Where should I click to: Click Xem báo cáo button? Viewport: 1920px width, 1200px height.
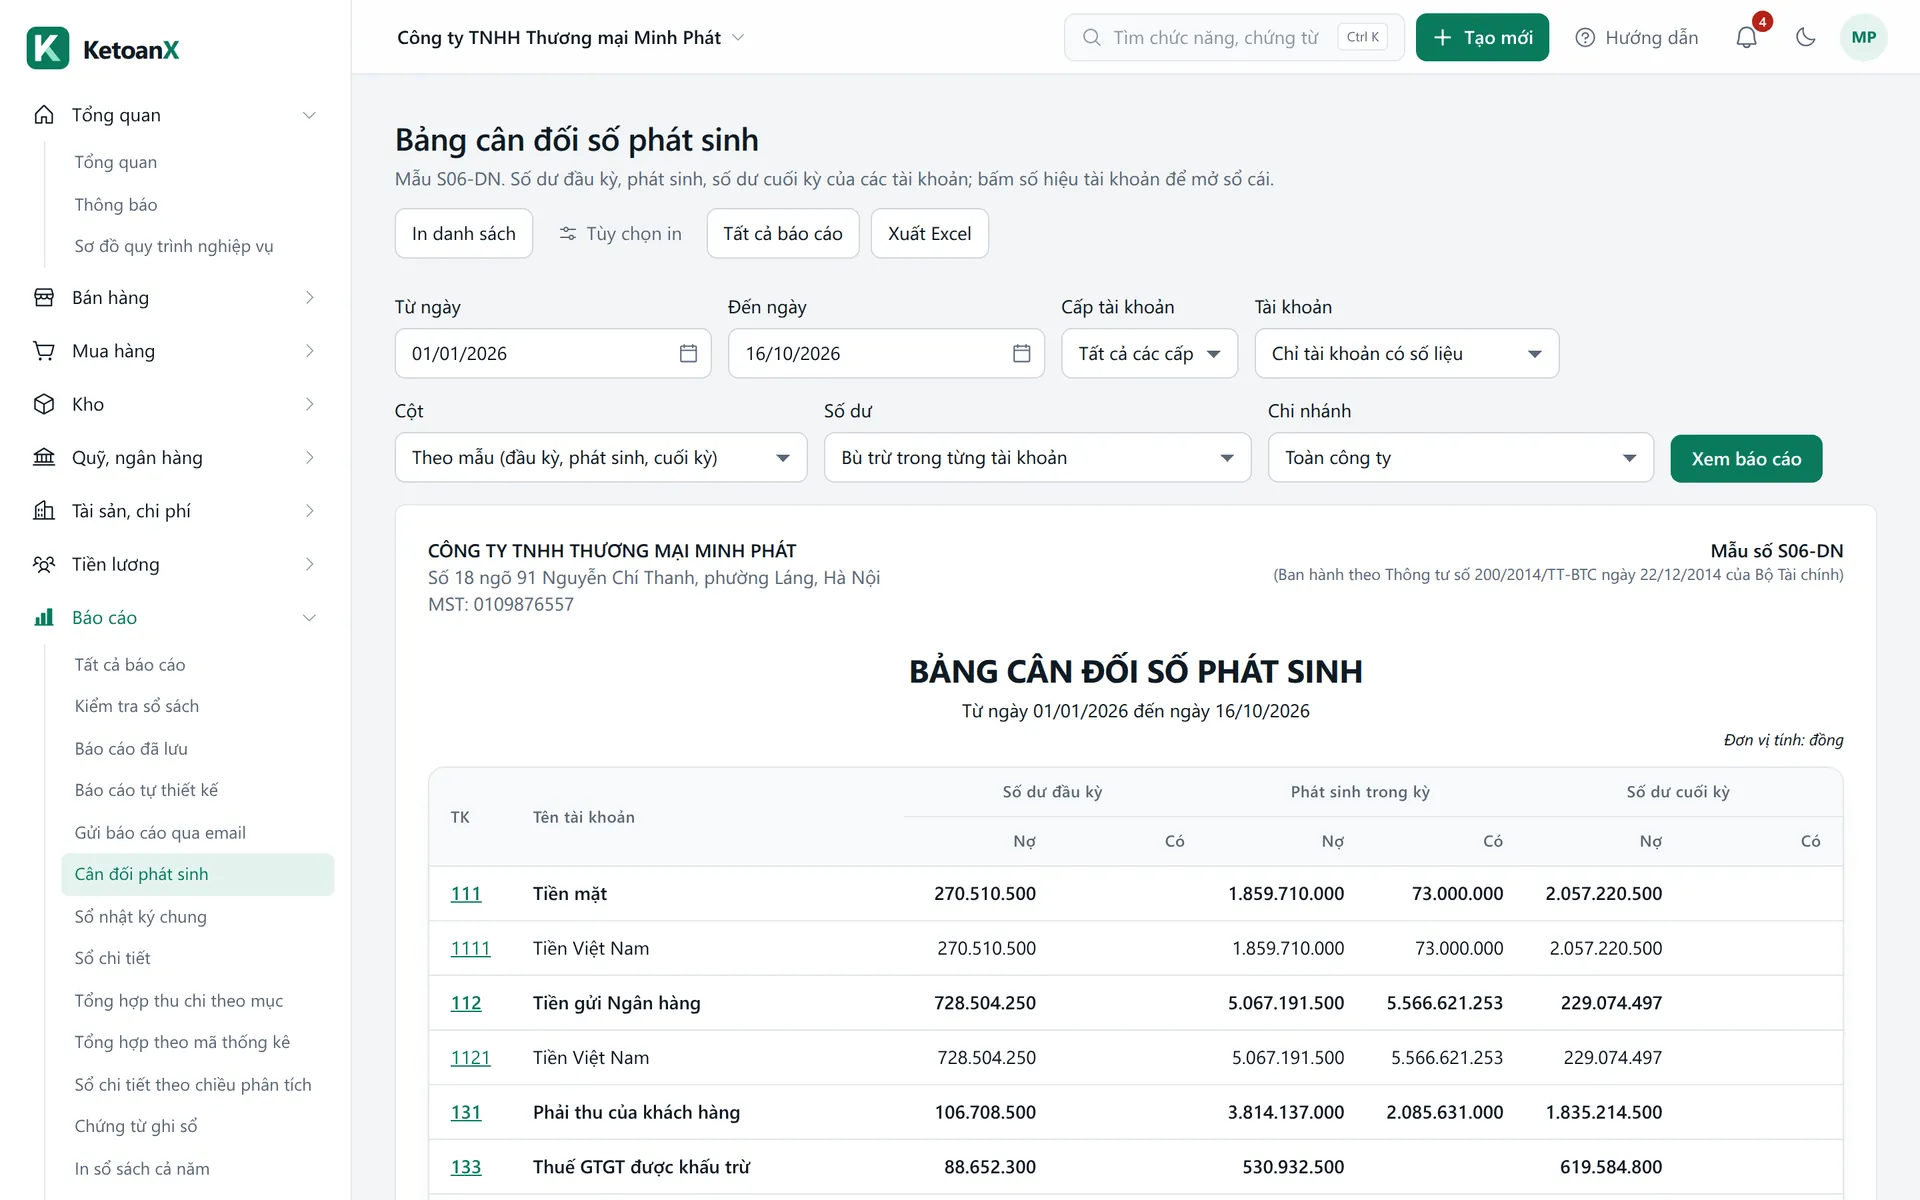click(x=1746, y=458)
